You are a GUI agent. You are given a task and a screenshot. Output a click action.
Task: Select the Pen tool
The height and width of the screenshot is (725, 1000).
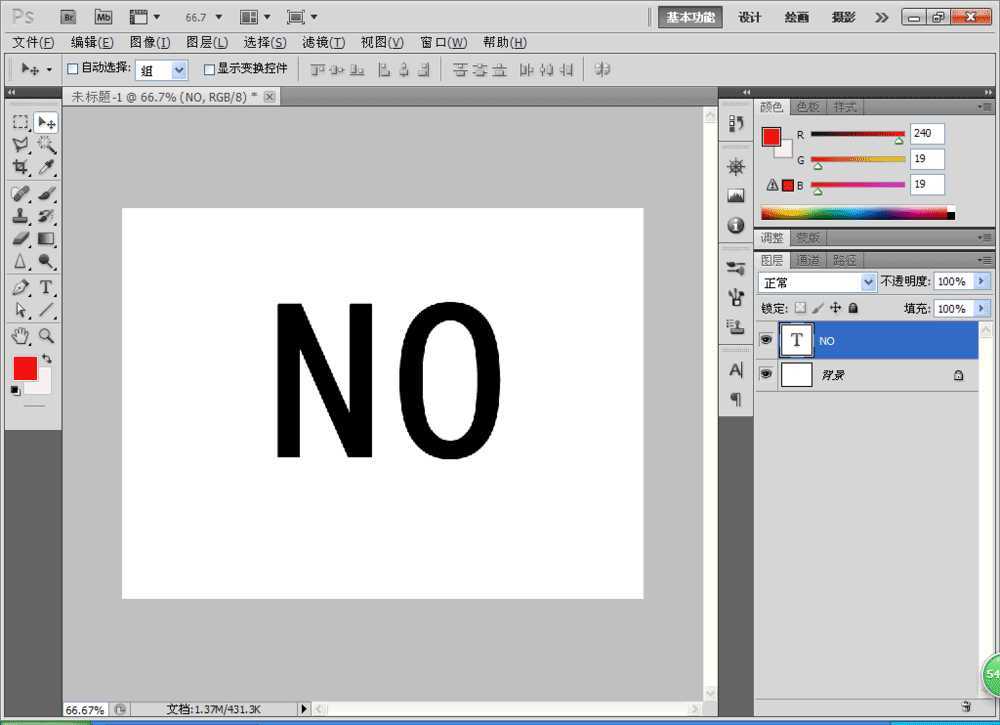tap(20, 287)
